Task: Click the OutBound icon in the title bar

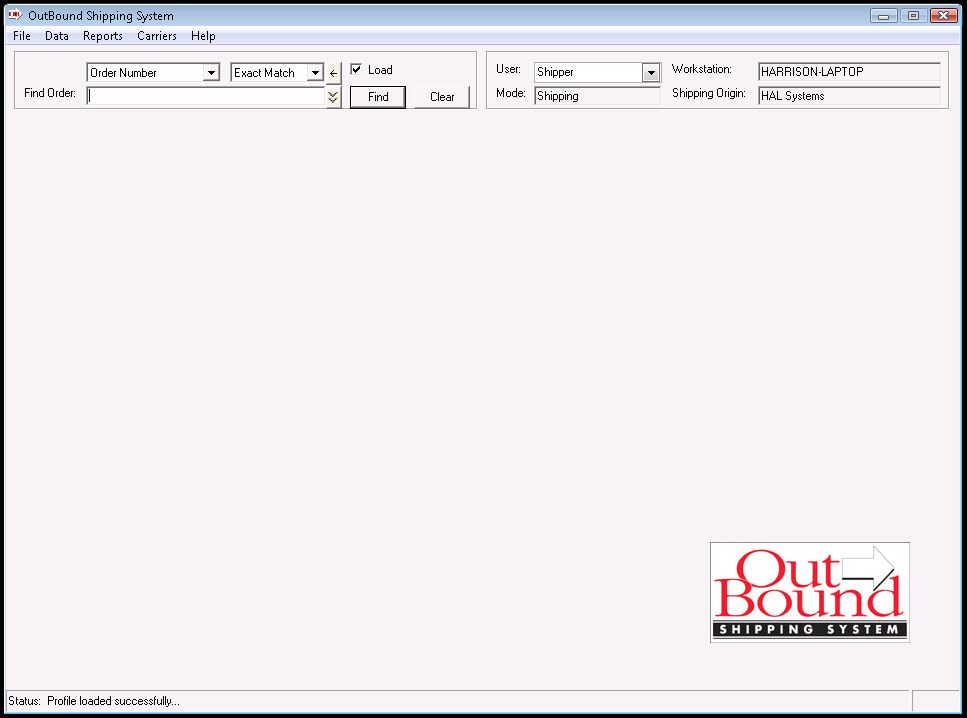Action: click(x=13, y=15)
